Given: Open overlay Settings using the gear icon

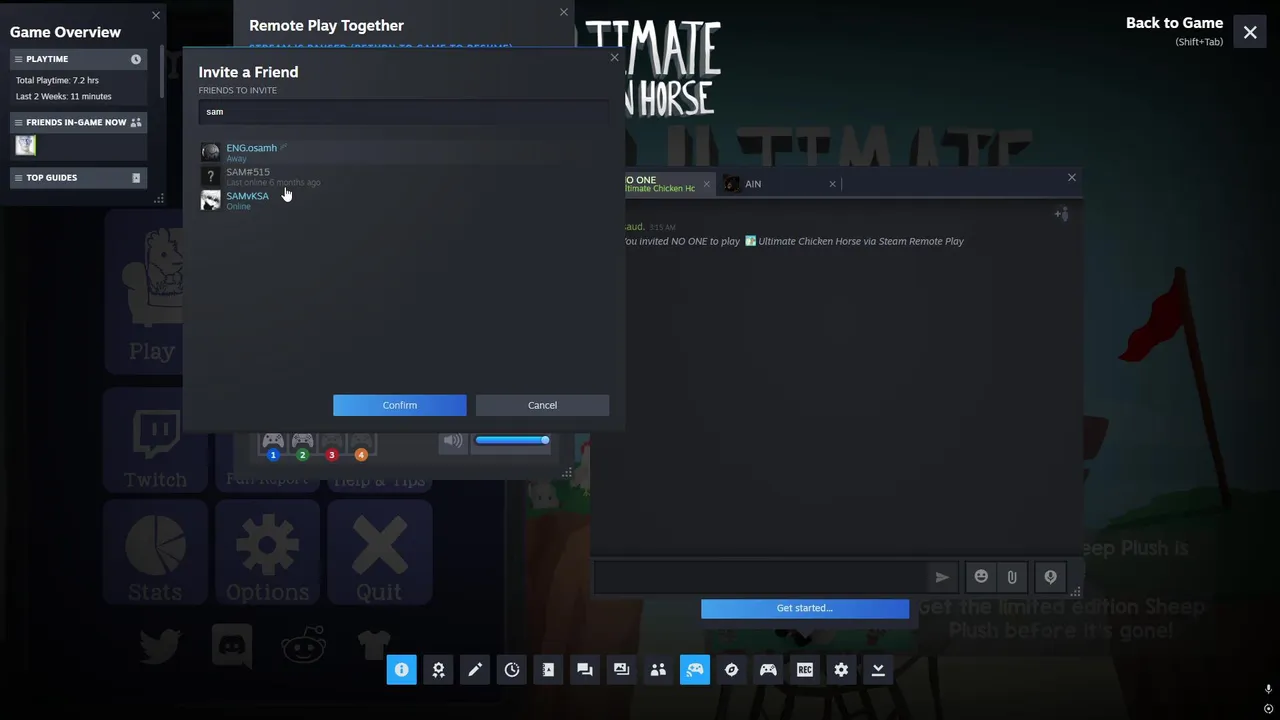Looking at the screenshot, I should point(841,670).
